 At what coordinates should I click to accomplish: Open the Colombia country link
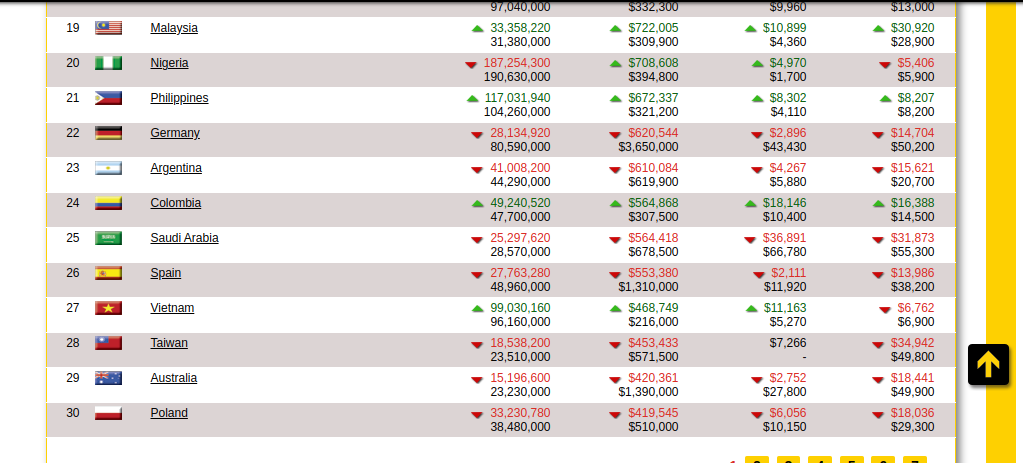176,203
